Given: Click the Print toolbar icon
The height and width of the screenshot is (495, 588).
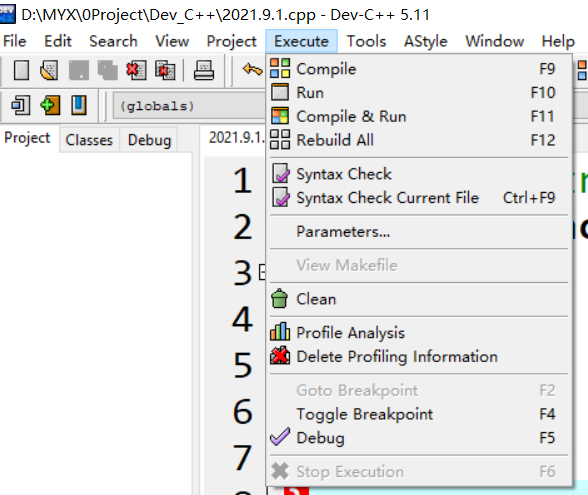Looking at the screenshot, I should pyautogui.click(x=204, y=70).
